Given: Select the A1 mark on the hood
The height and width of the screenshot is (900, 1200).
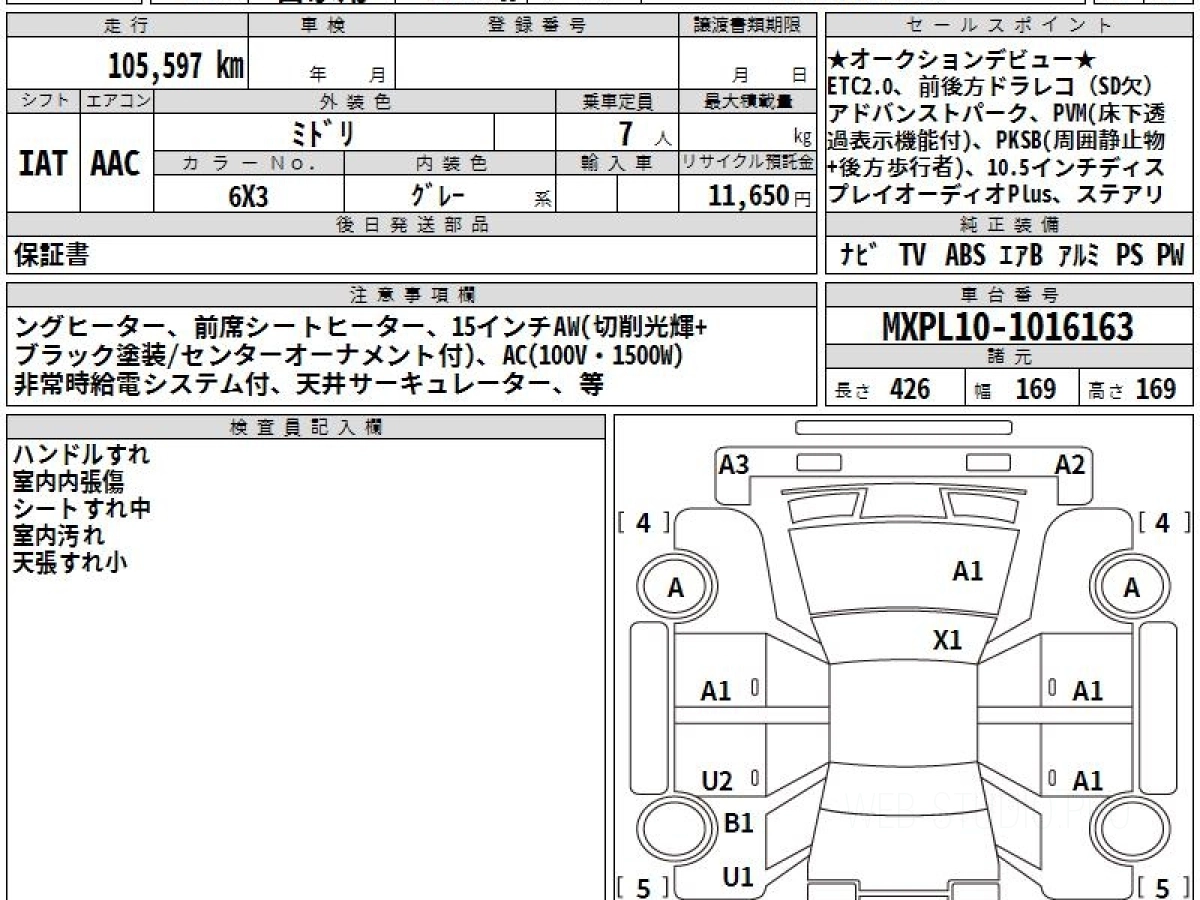Looking at the screenshot, I should [x=967, y=571].
